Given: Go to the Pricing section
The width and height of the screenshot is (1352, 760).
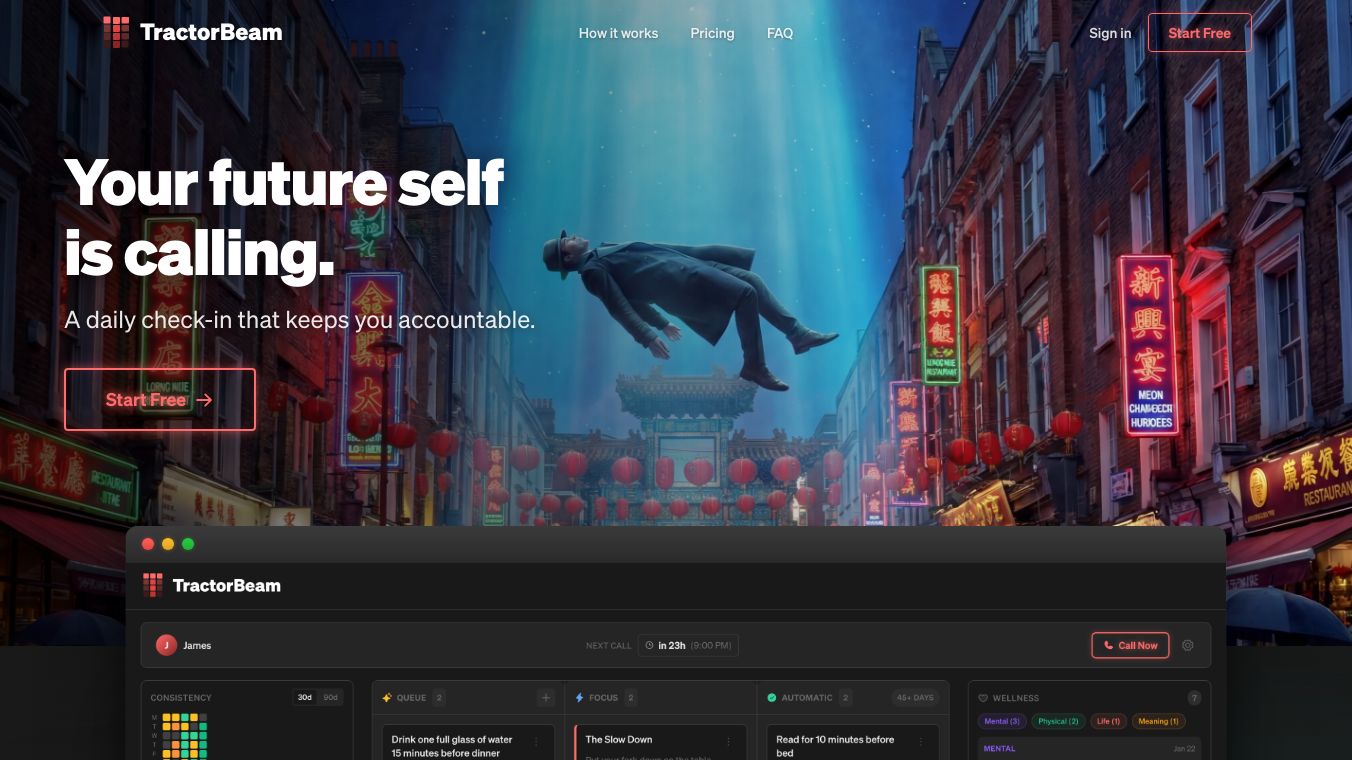Looking at the screenshot, I should point(712,33).
